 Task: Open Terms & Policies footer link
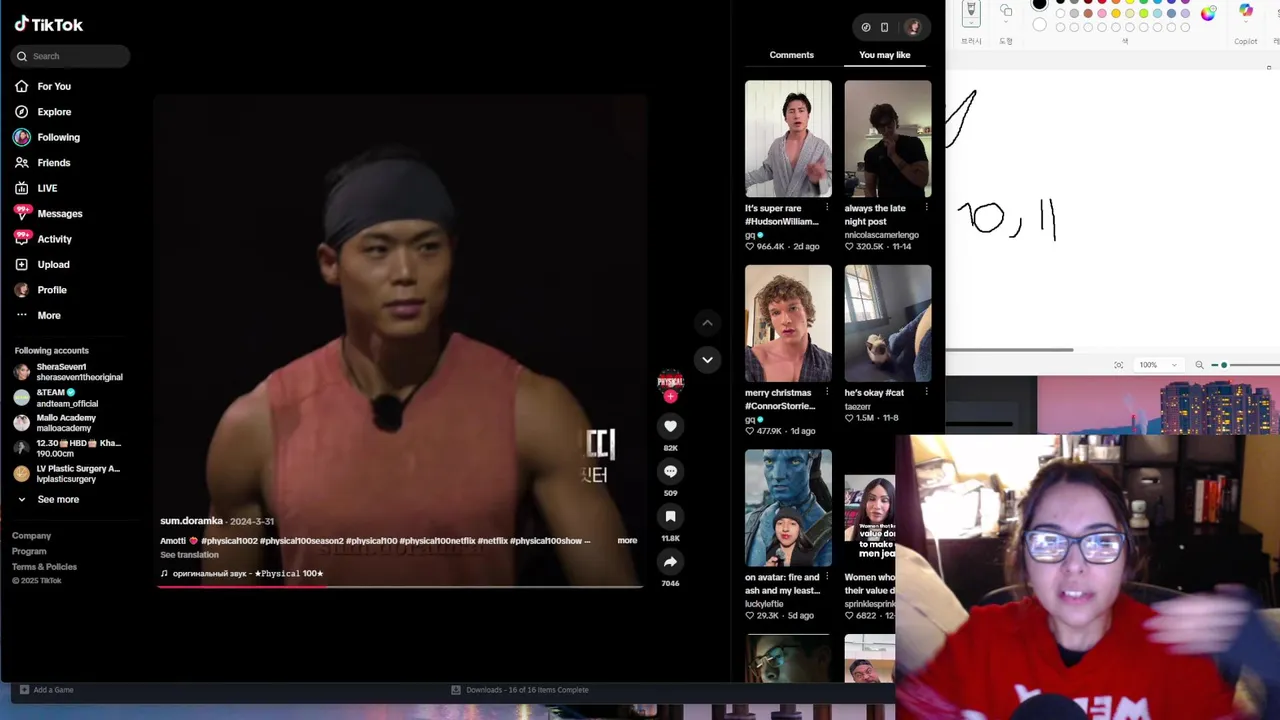pyautogui.click(x=44, y=567)
